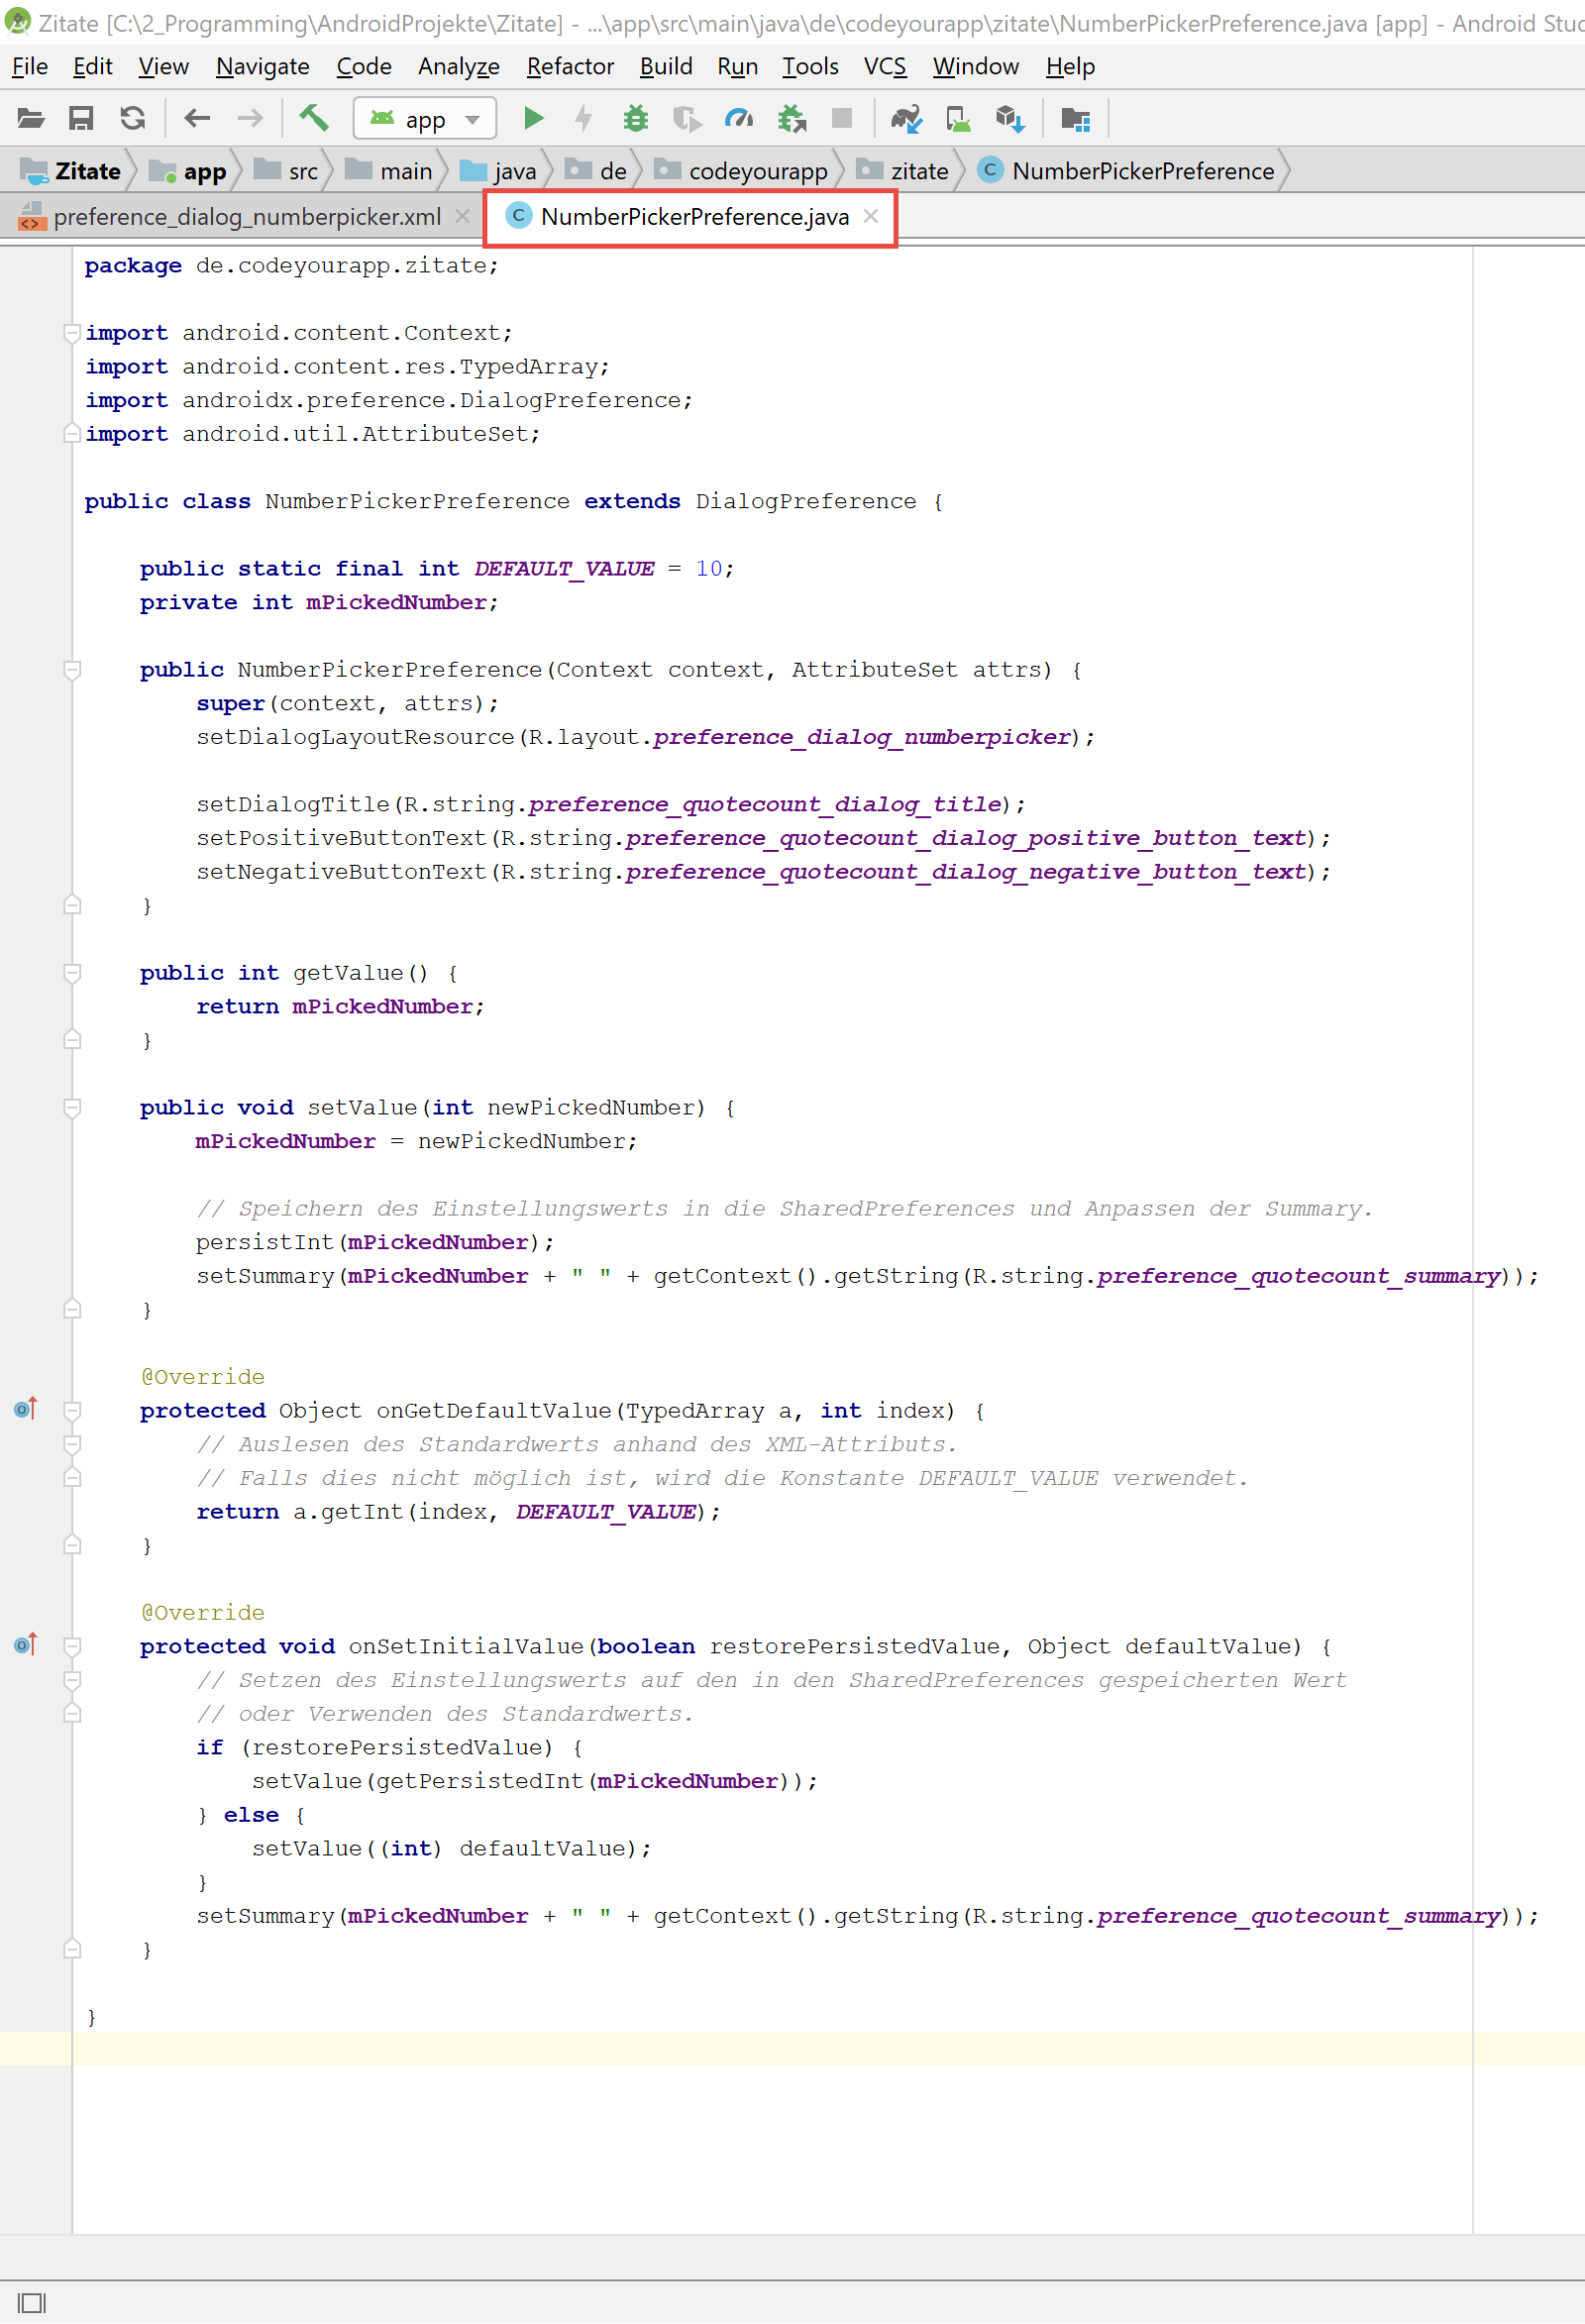Open the Edit menu
The image size is (1585, 2324).
point(92,66)
